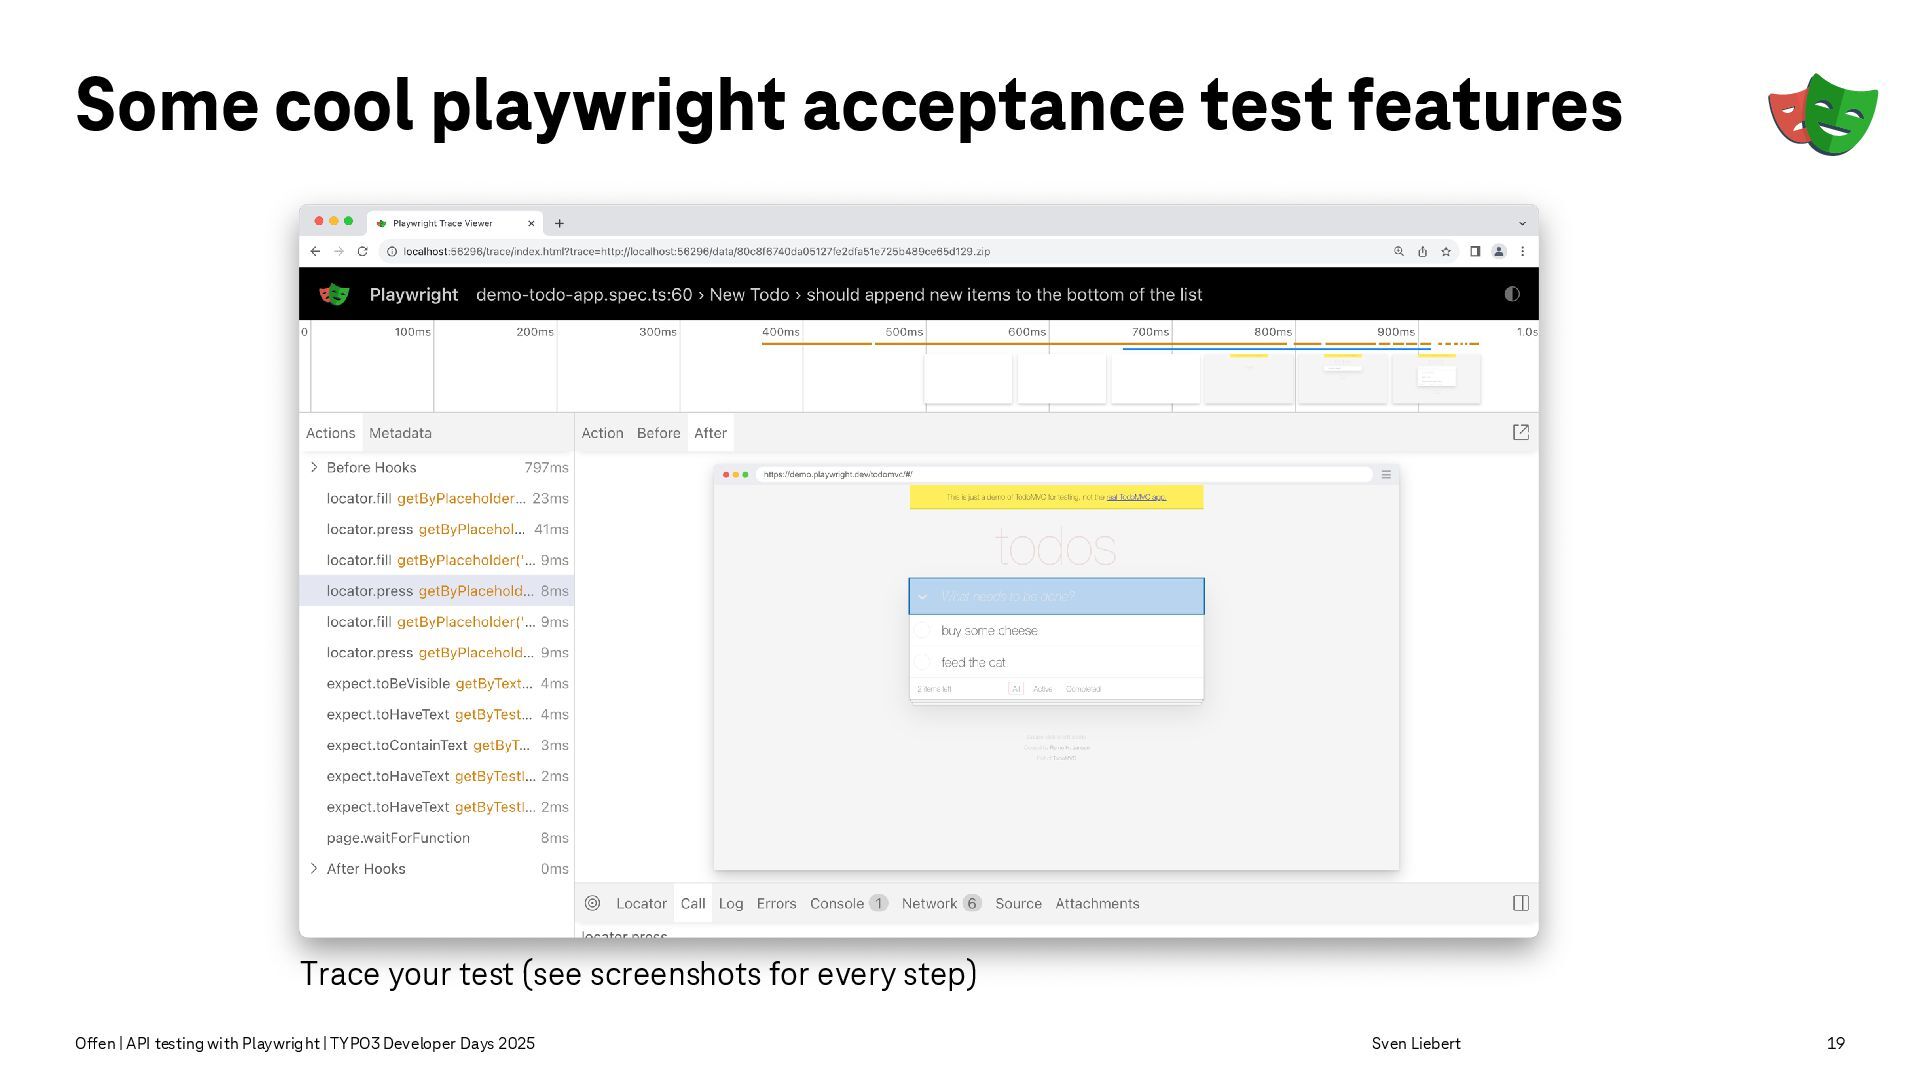Select the expect.toBeVisible action
The height and width of the screenshot is (1080, 1920).
437,683
